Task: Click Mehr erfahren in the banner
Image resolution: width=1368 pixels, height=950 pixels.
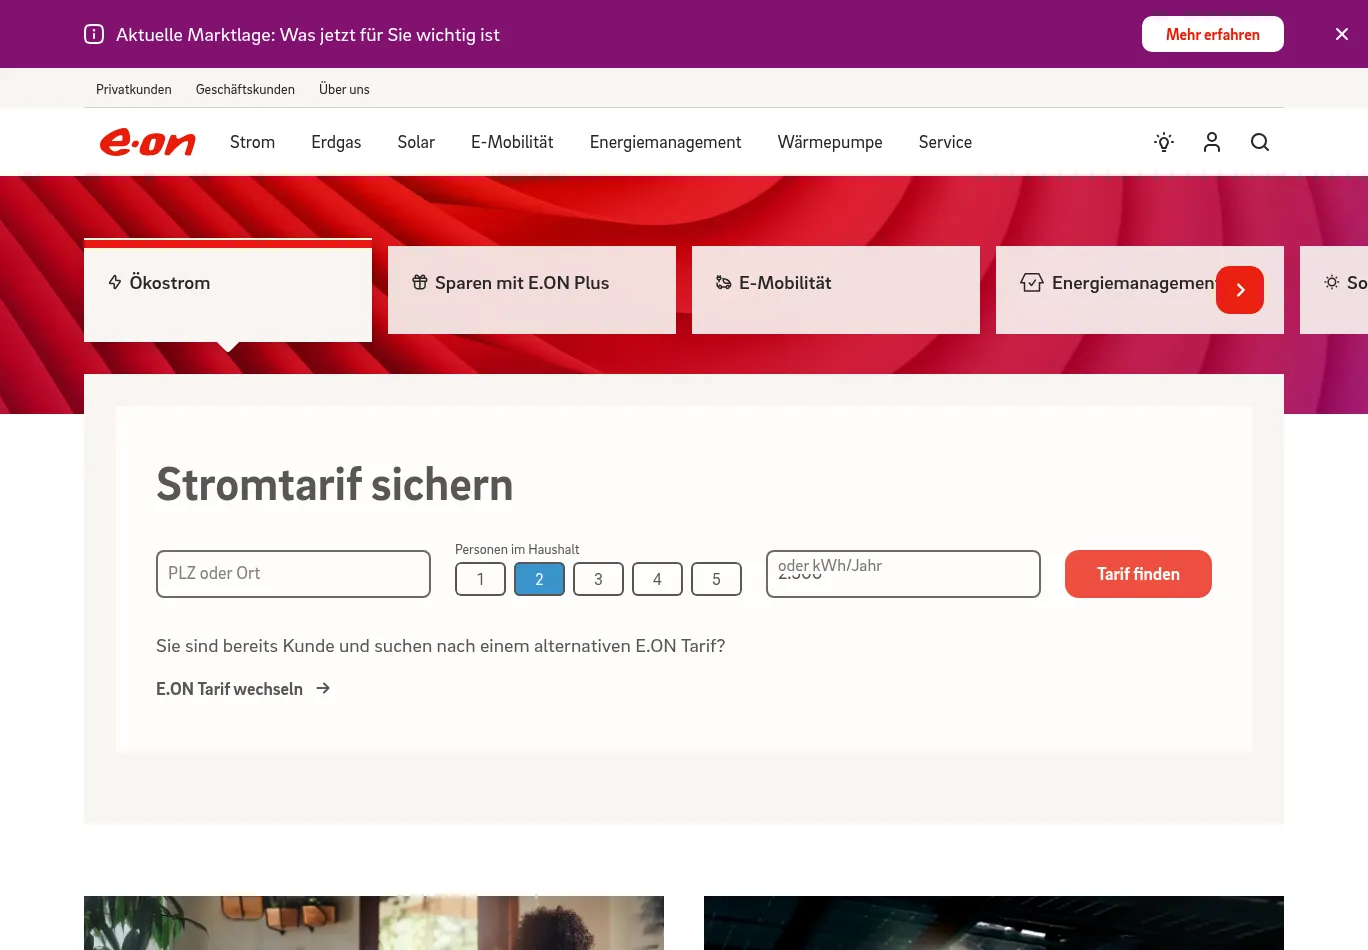Action: coord(1212,34)
